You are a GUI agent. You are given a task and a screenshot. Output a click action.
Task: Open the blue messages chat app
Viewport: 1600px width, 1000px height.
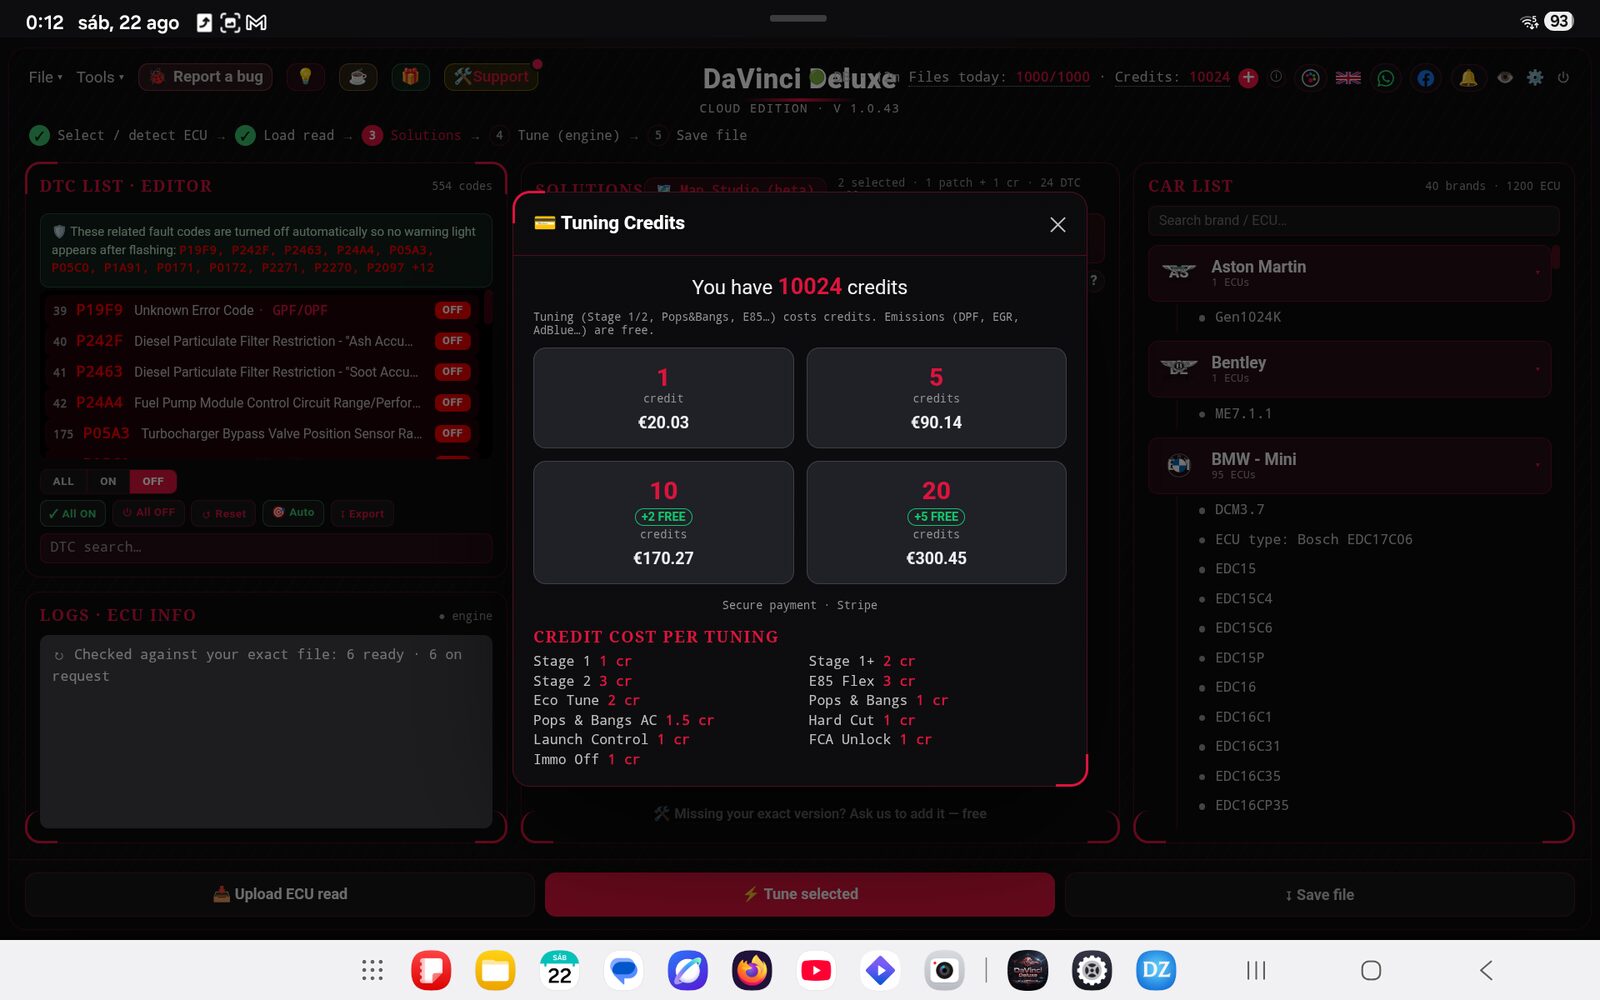[x=624, y=970]
